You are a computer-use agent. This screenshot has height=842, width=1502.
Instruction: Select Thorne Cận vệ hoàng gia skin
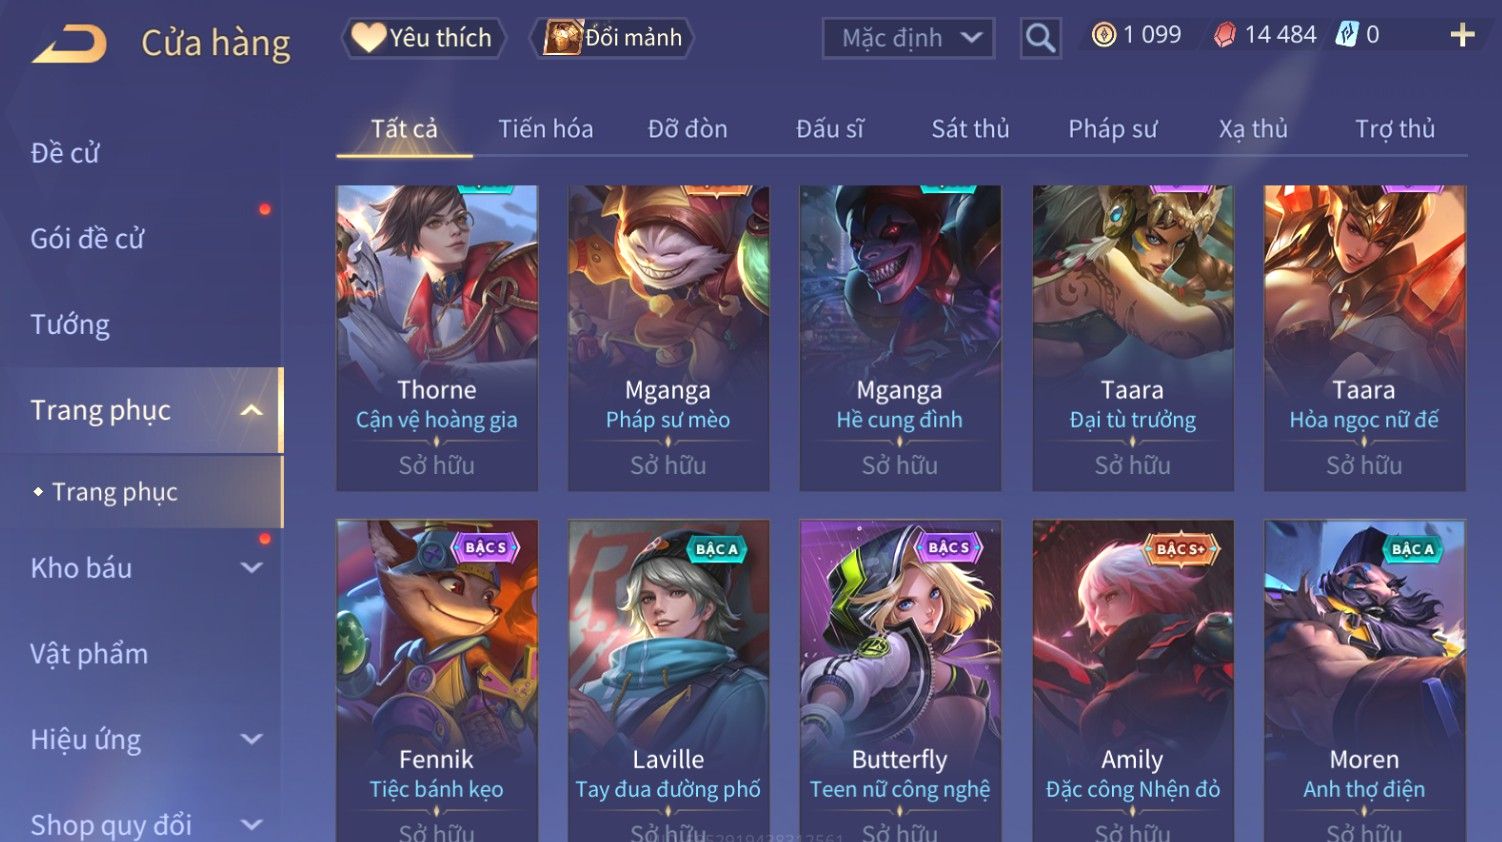pyautogui.click(x=437, y=338)
